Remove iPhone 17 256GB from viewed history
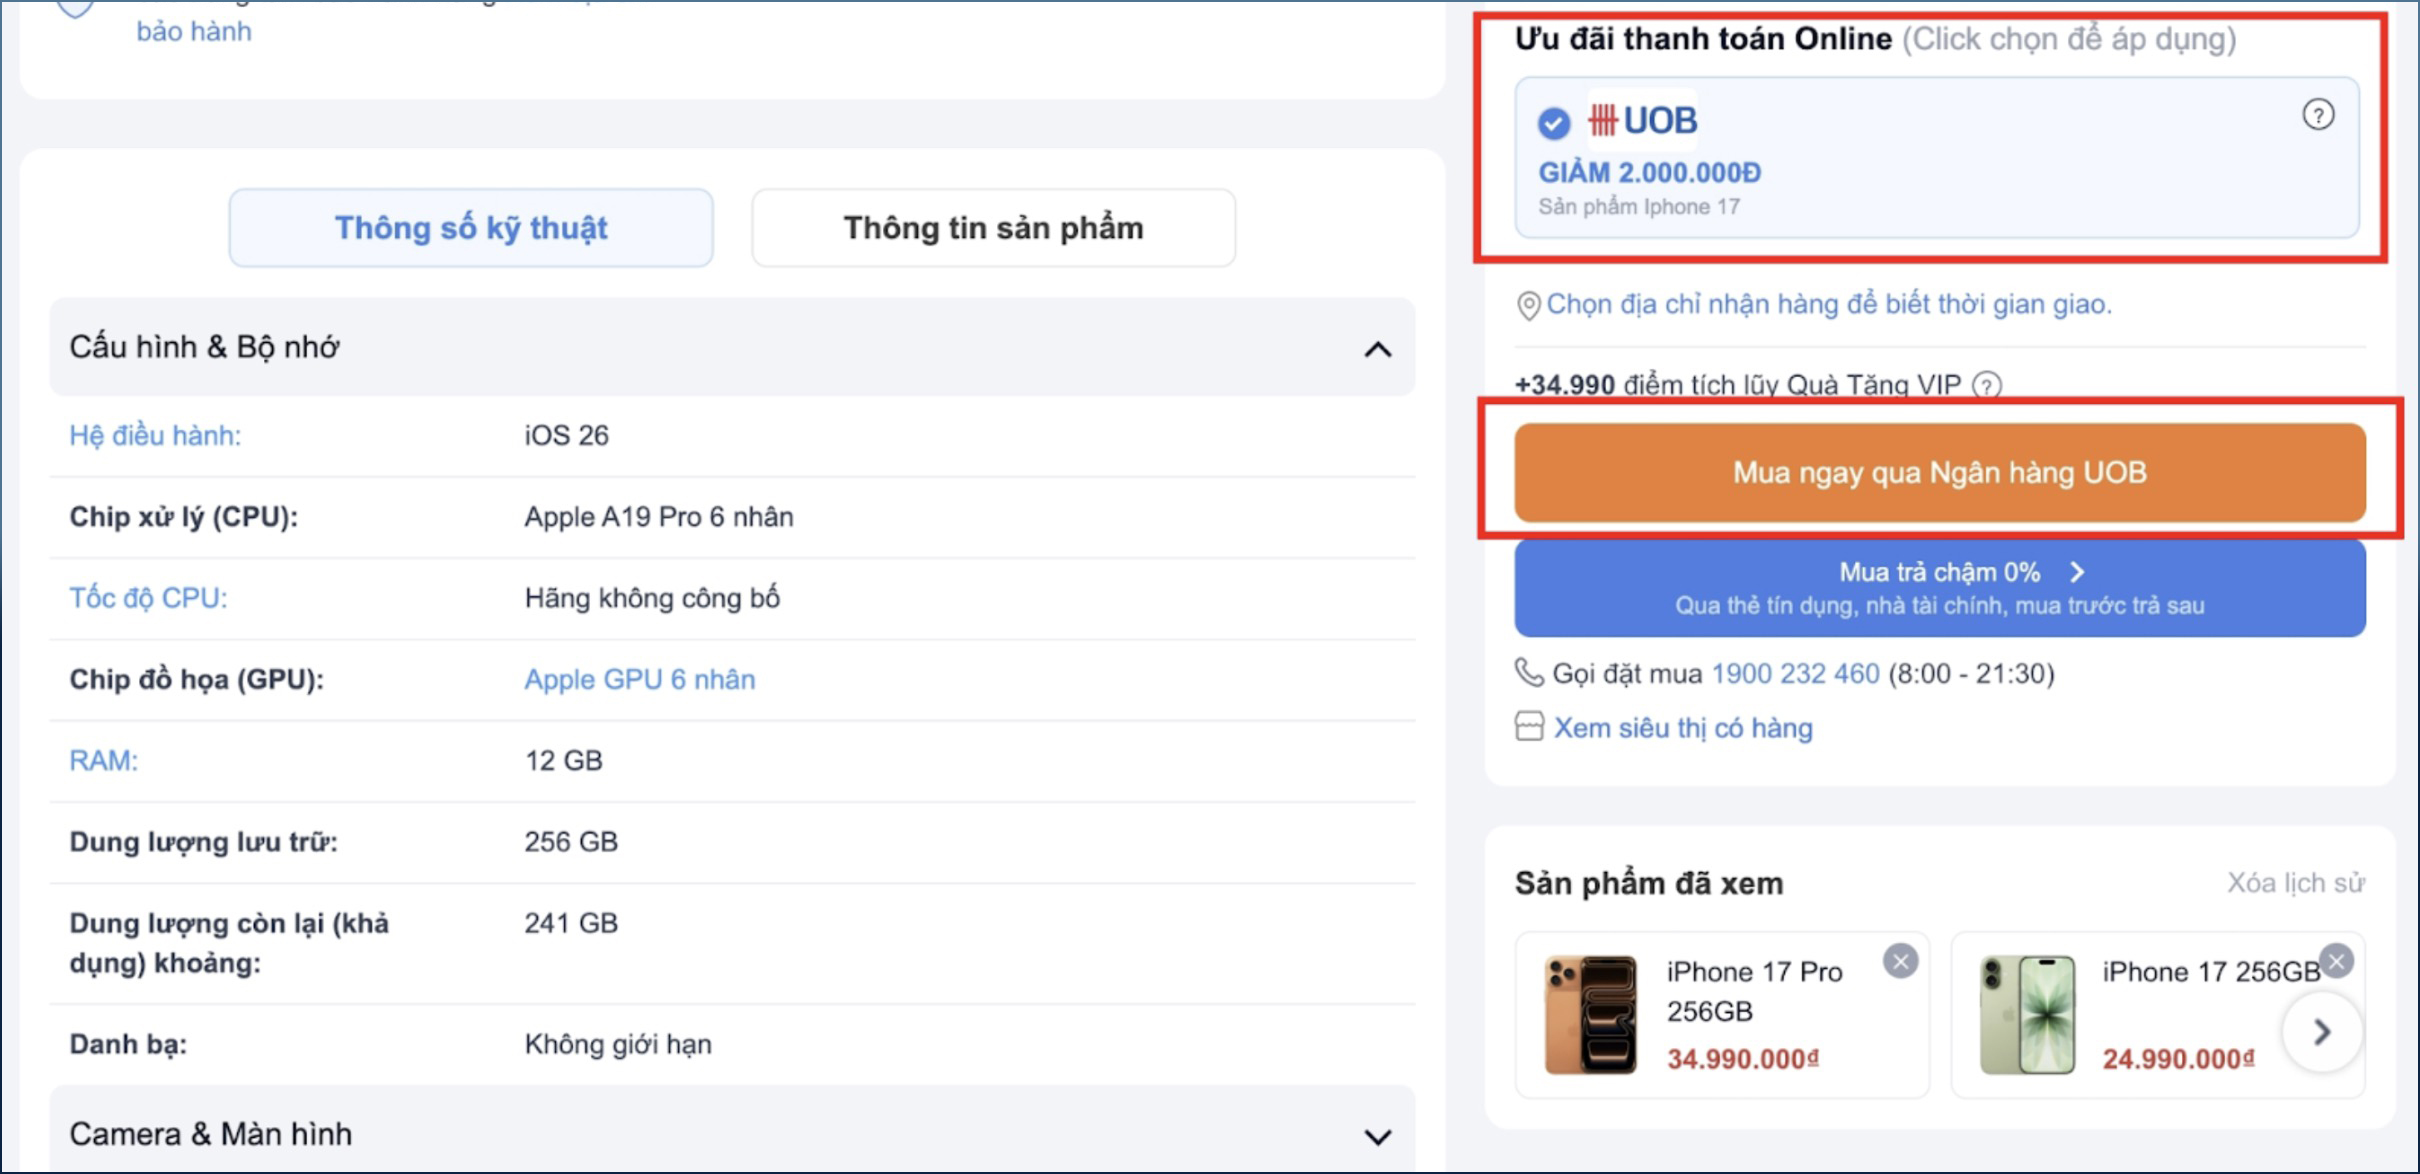 point(2336,961)
